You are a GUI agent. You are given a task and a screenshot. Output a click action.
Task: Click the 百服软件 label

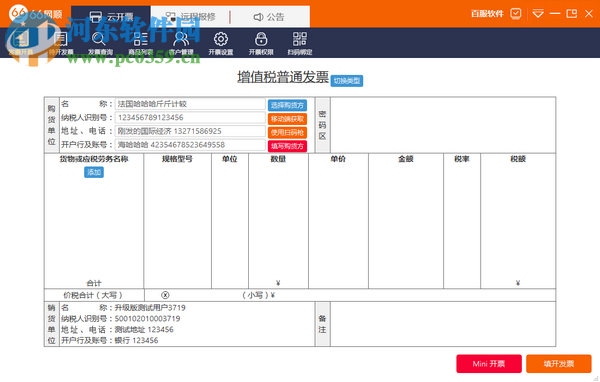[x=487, y=14]
